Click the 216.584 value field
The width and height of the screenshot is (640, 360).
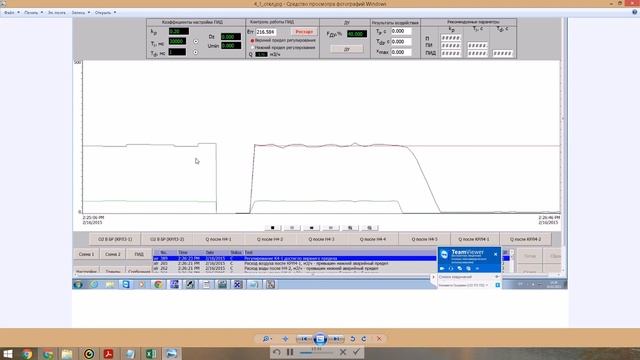pyautogui.click(x=266, y=32)
